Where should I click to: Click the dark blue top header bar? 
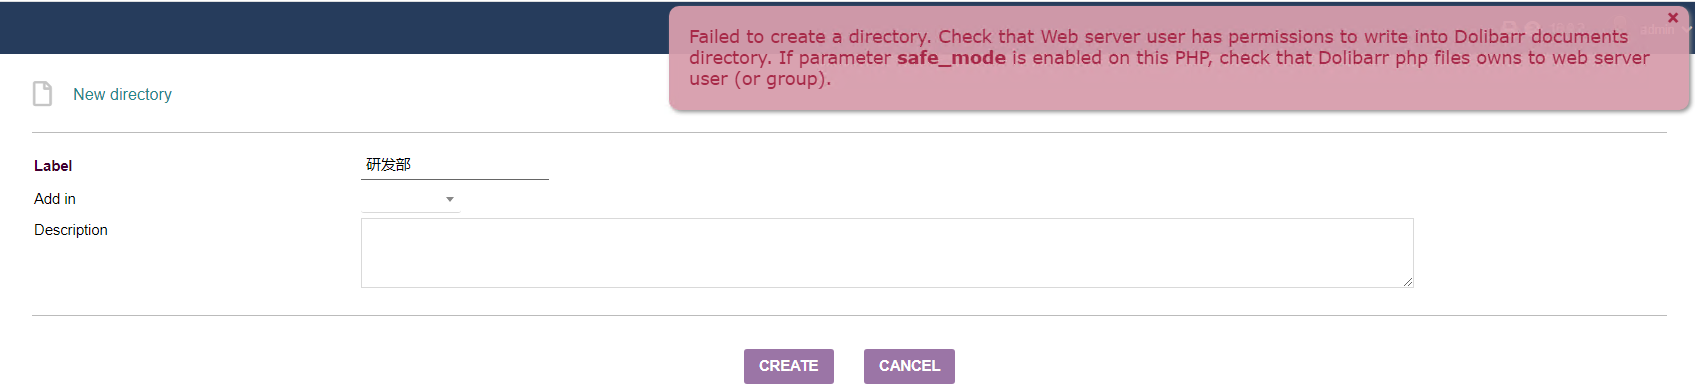pyautogui.click(x=334, y=28)
